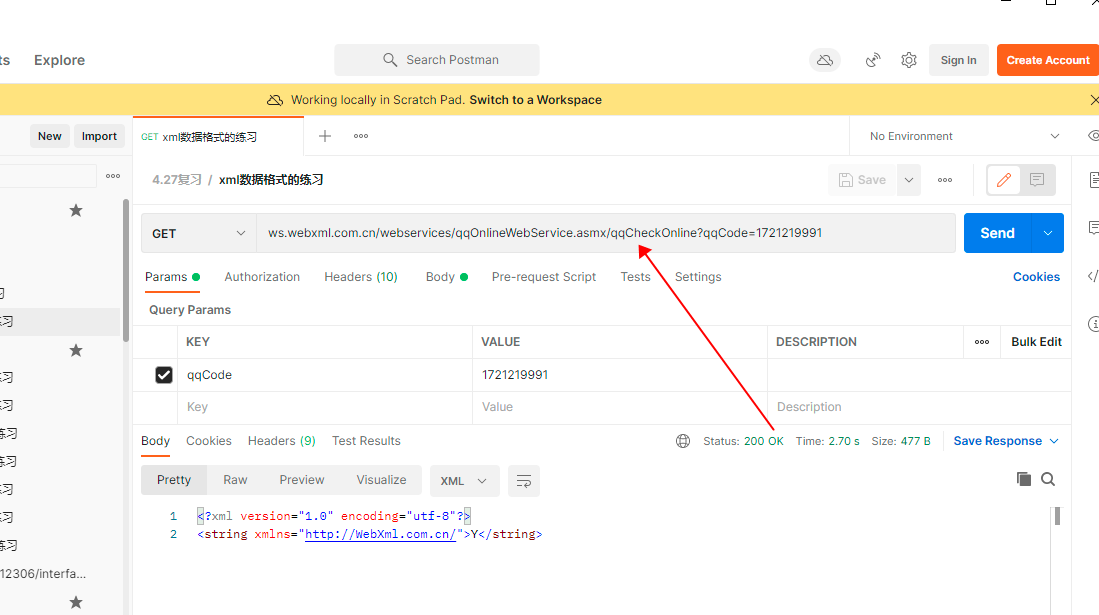Open the GET method dropdown
The image size is (1099, 615).
click(x=198, y=234)
